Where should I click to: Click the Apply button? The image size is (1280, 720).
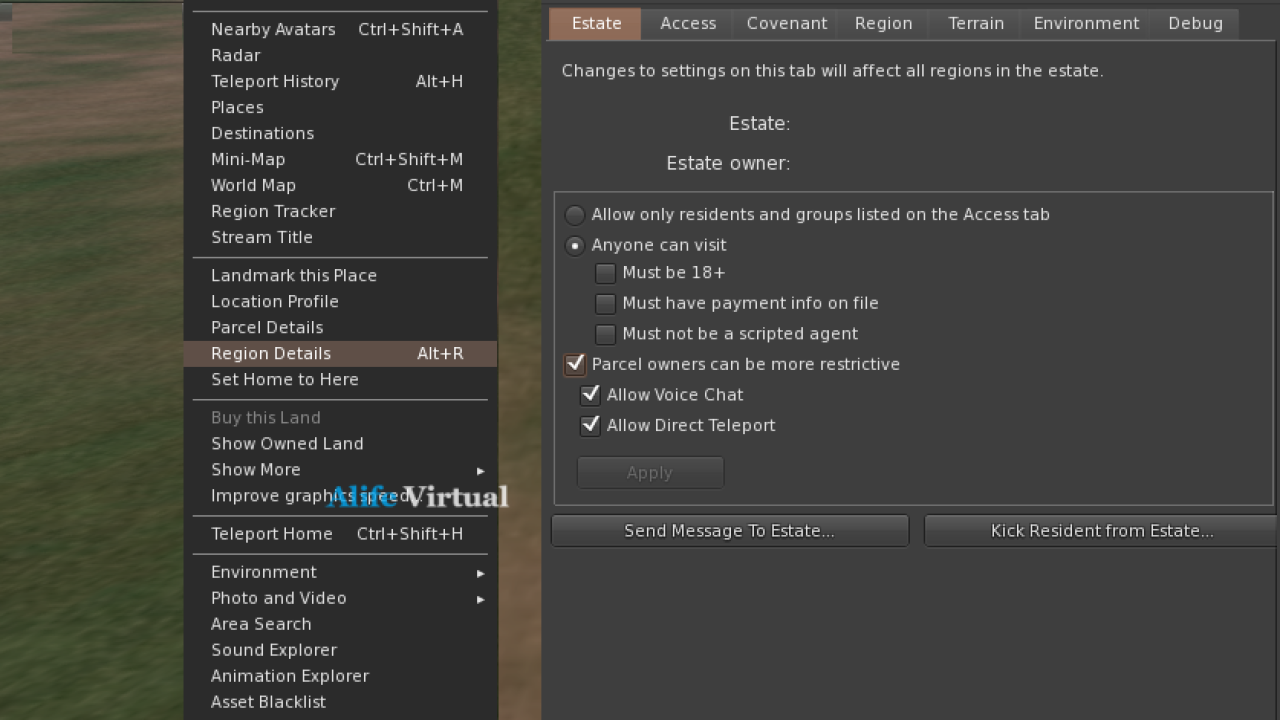click(650, 473)
